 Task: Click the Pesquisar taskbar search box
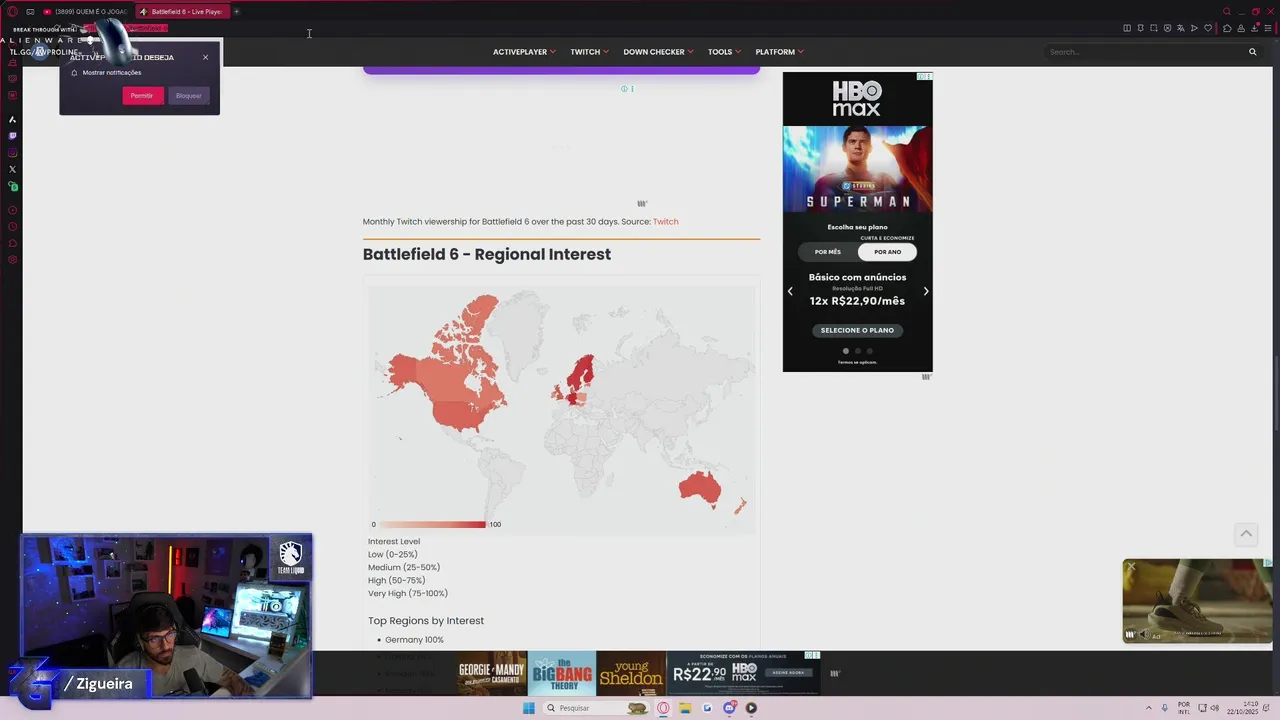[x=596, y=708]
